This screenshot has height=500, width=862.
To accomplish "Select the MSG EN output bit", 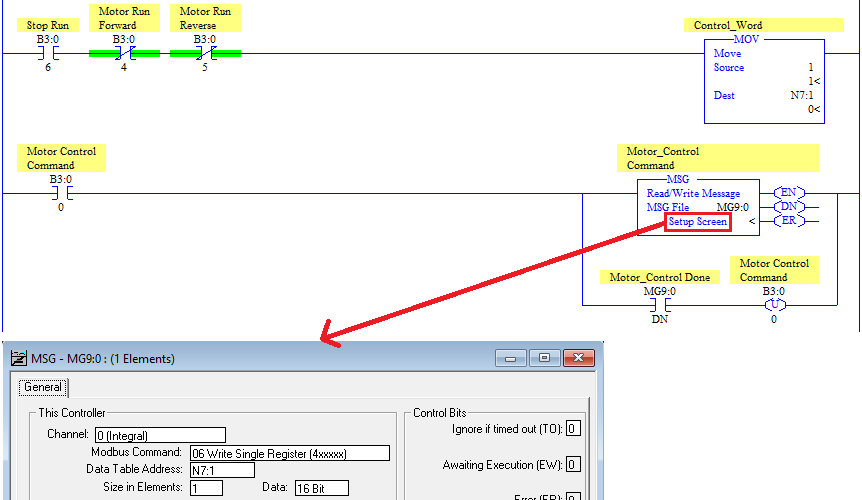I will (x=789, y=193).
